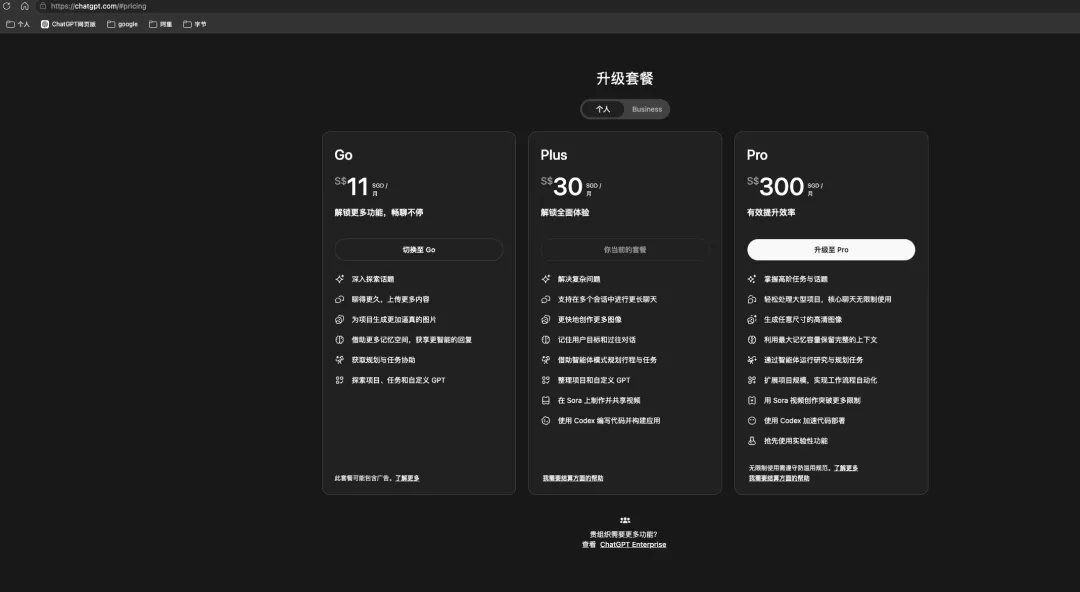Click memory icon beside 记住用户目标和过往对话
The height and width of the screenshot is (592, 1080).
[546, 340]
